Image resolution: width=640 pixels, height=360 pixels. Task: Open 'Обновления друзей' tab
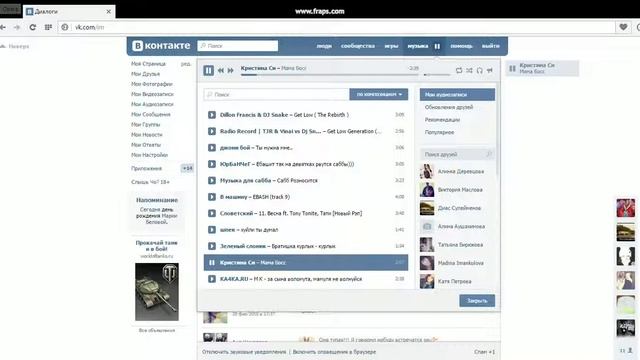pyautogui.click(x=449, y=107)
